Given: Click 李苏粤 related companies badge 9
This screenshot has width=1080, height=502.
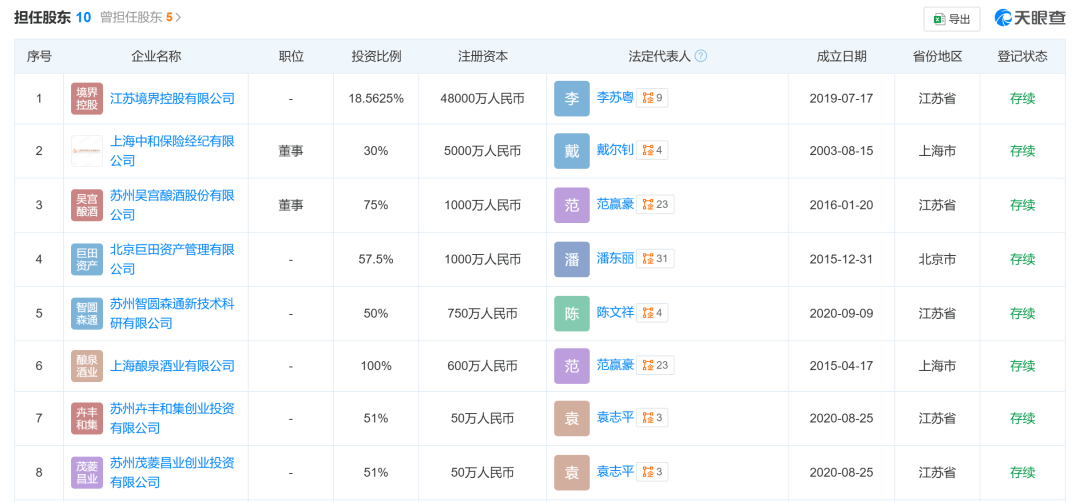Looking at the screenshot, I should pyautogui.click(x=652, y=98).
